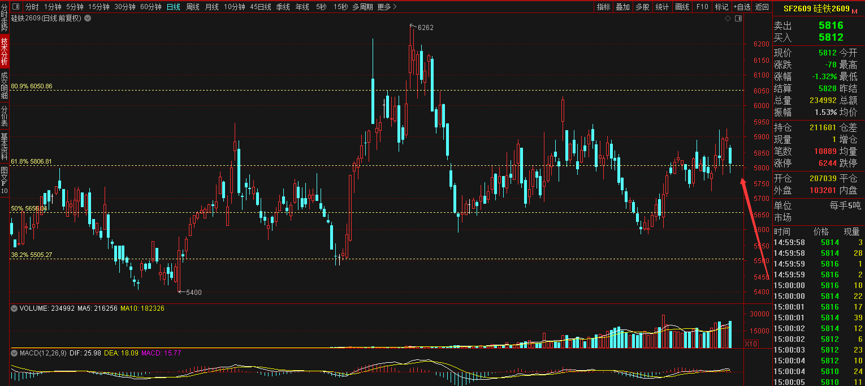Select the 45日线 timeframe
The width and height of the screenshot is (865, 386).
pos(260,7)
